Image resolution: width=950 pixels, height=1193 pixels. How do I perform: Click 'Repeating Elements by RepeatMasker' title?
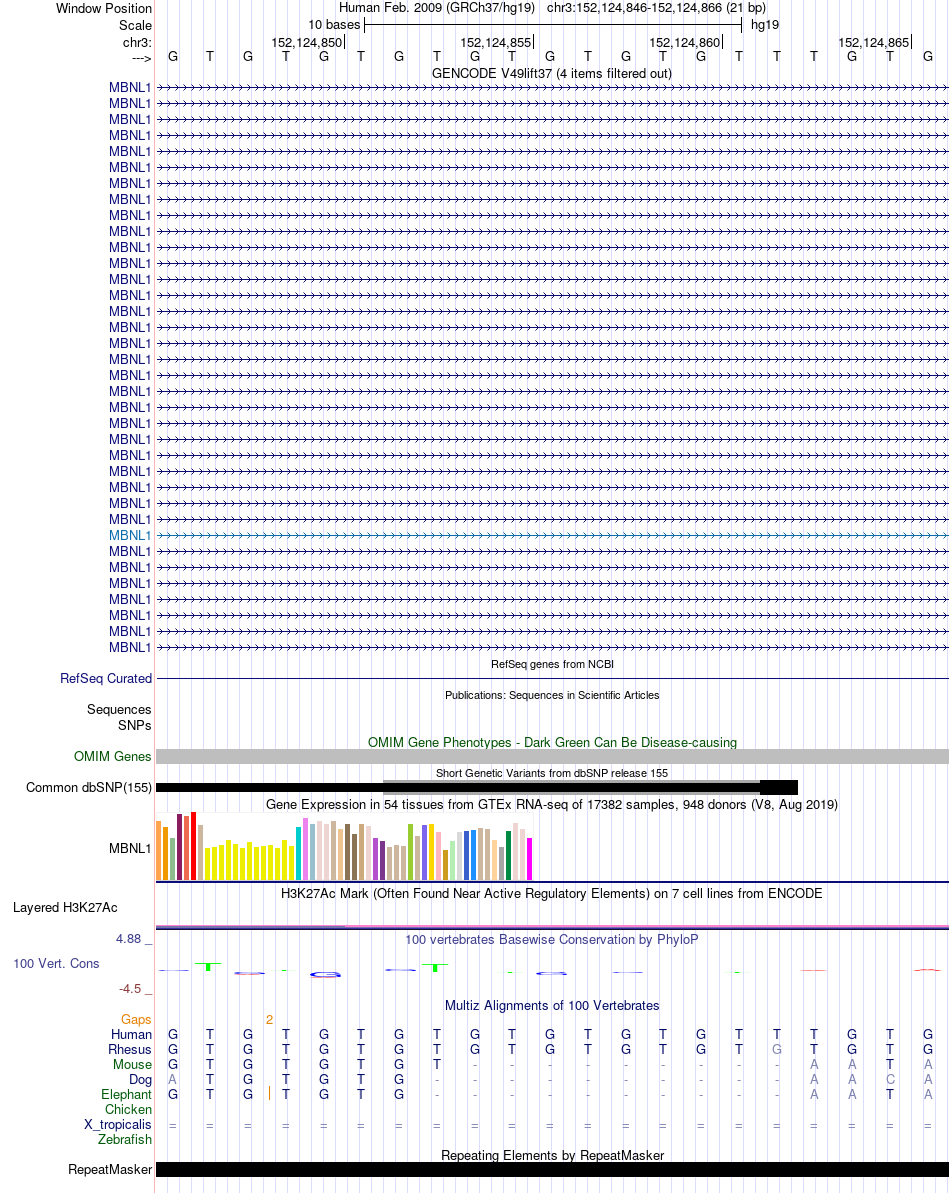552,1155
